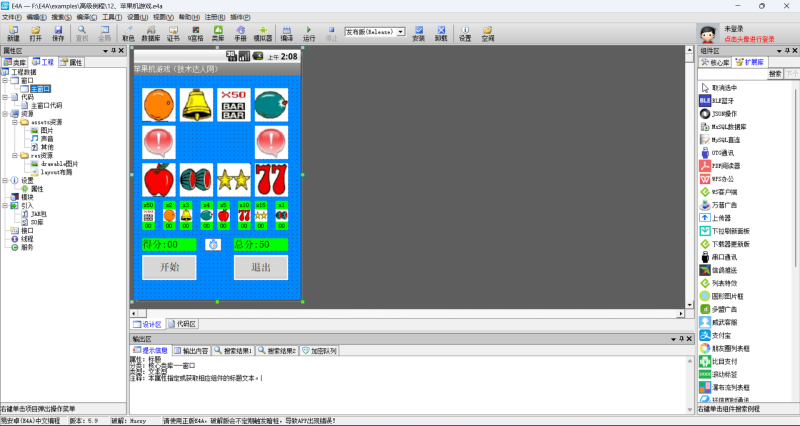Close the 输出区 panel

pyautogui.click(x=689, y=339)
